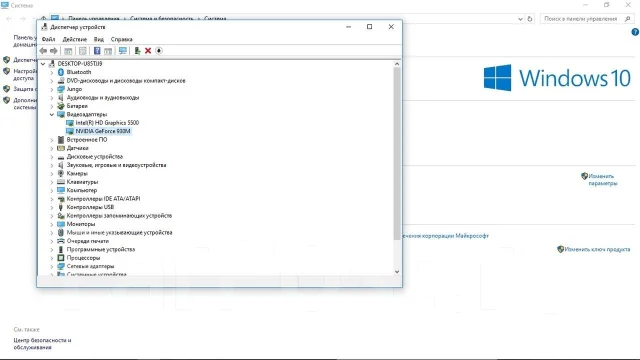Open the Вид menu
The width and height of the screenshot is (640, 360).
(99, 39)
